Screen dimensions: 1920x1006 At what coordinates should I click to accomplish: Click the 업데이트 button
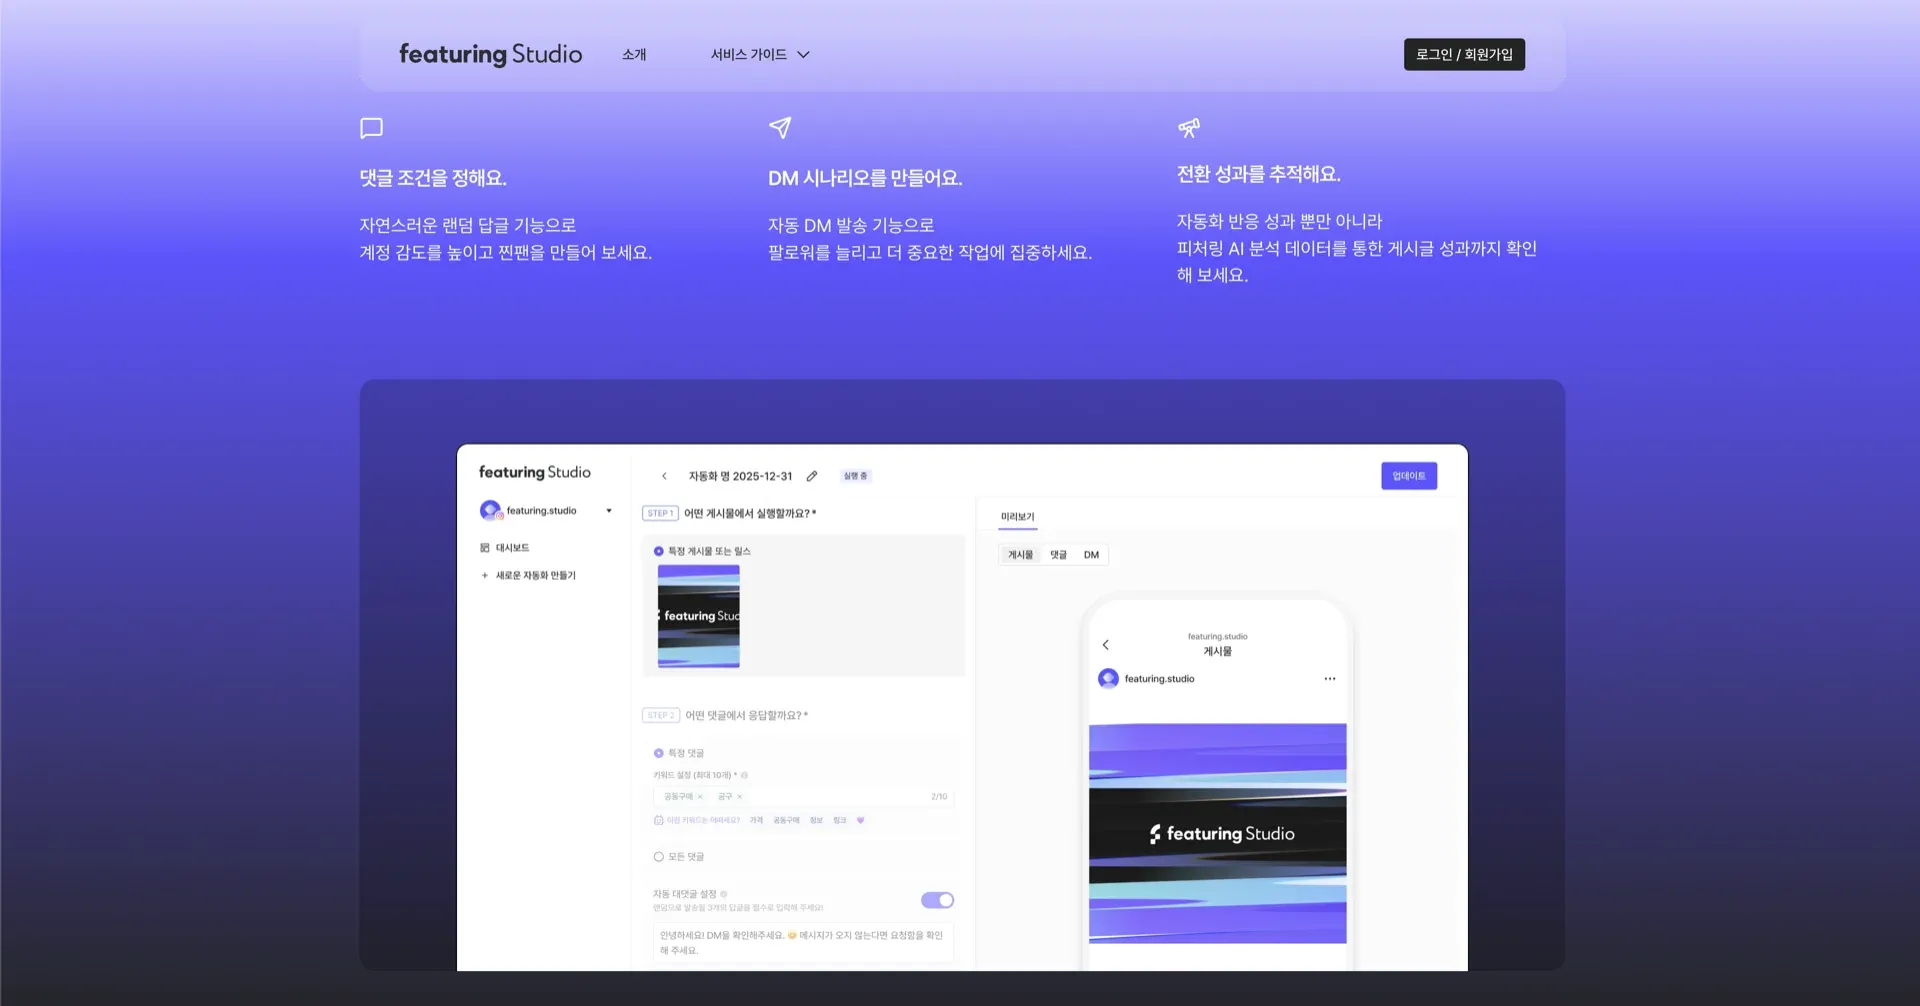point(1409,476)
